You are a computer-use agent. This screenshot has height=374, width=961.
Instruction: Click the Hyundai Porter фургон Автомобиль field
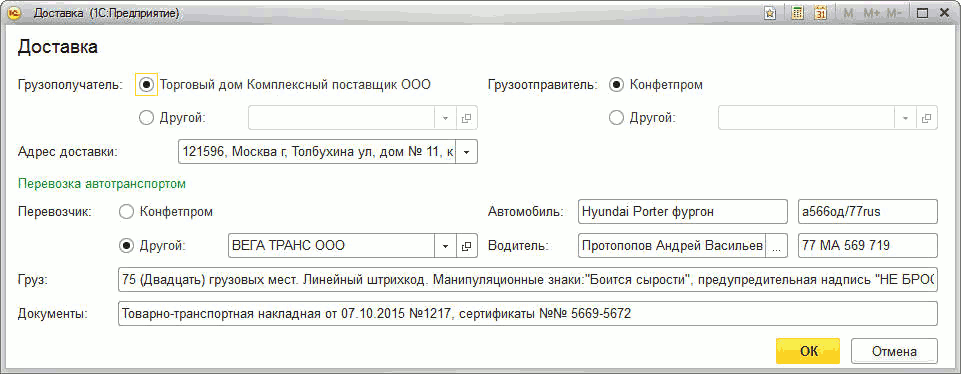[x=682, y=212]
